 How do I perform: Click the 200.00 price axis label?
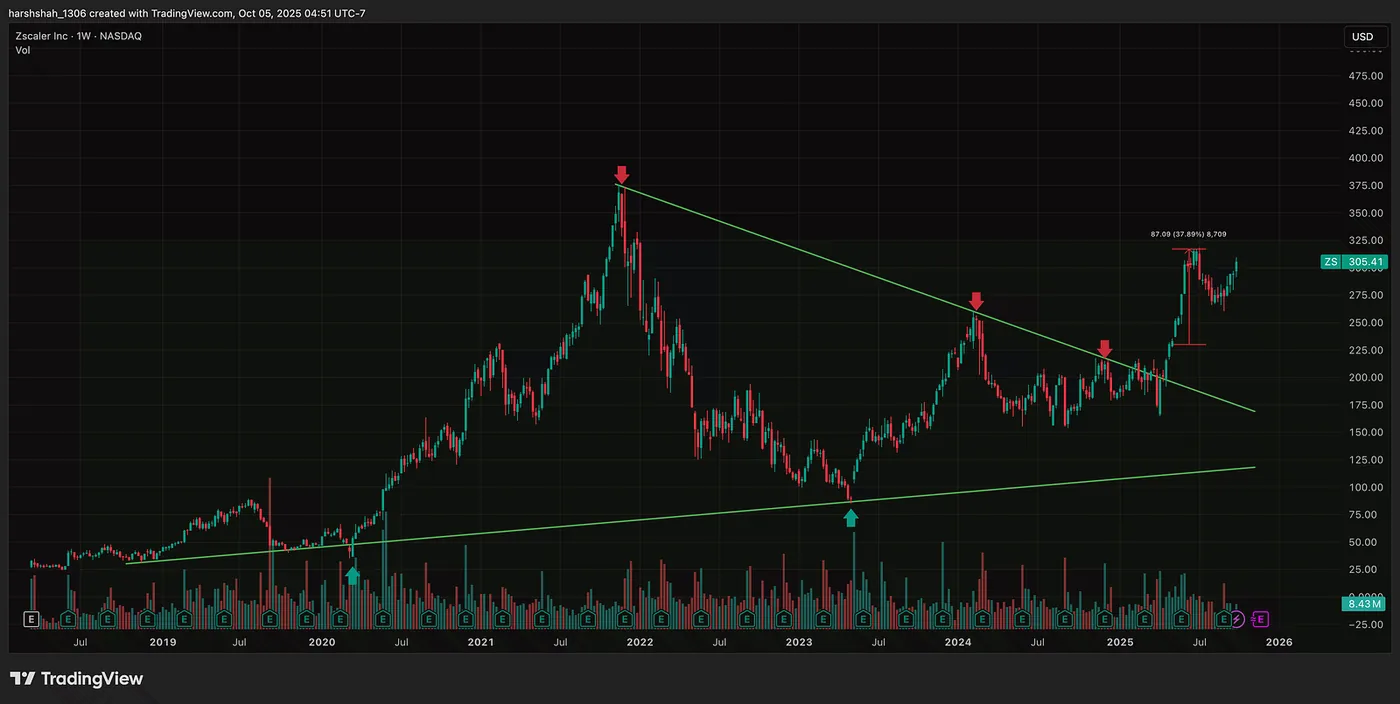coord(1365,377)
